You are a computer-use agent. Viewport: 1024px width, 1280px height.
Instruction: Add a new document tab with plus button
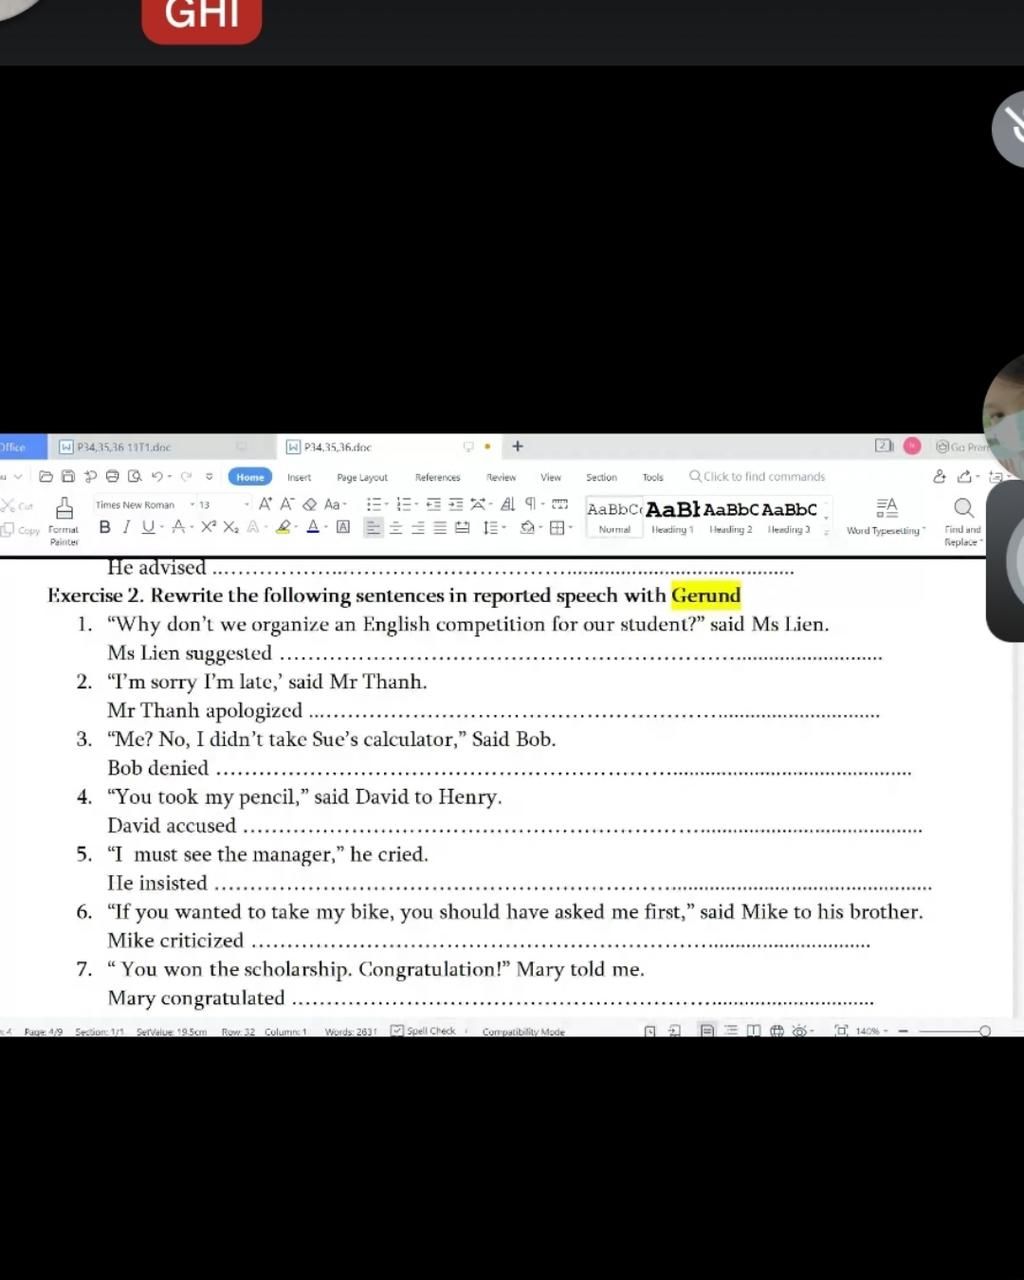coord(517,446)
